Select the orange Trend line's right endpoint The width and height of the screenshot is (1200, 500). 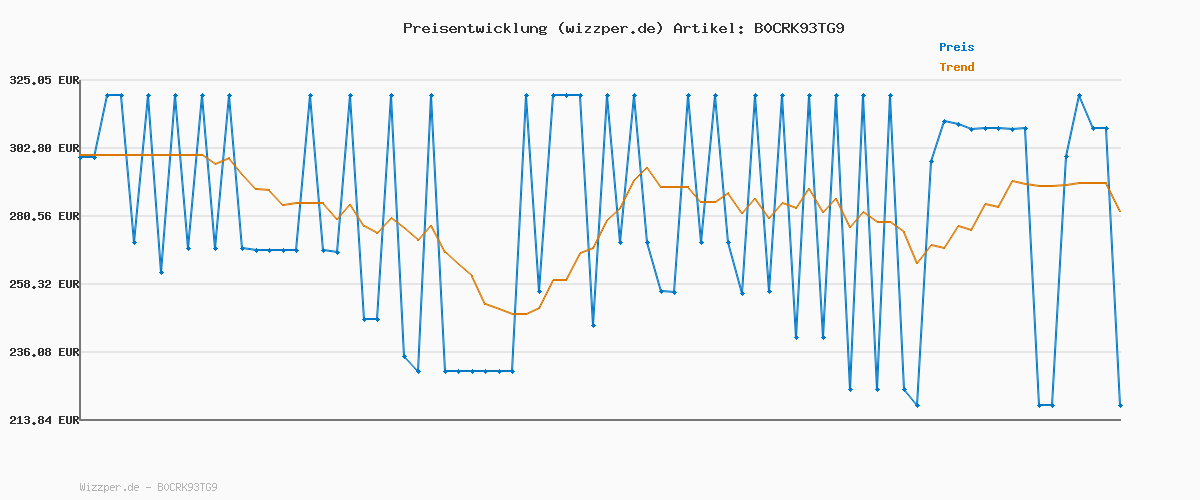click(1120, 211)
